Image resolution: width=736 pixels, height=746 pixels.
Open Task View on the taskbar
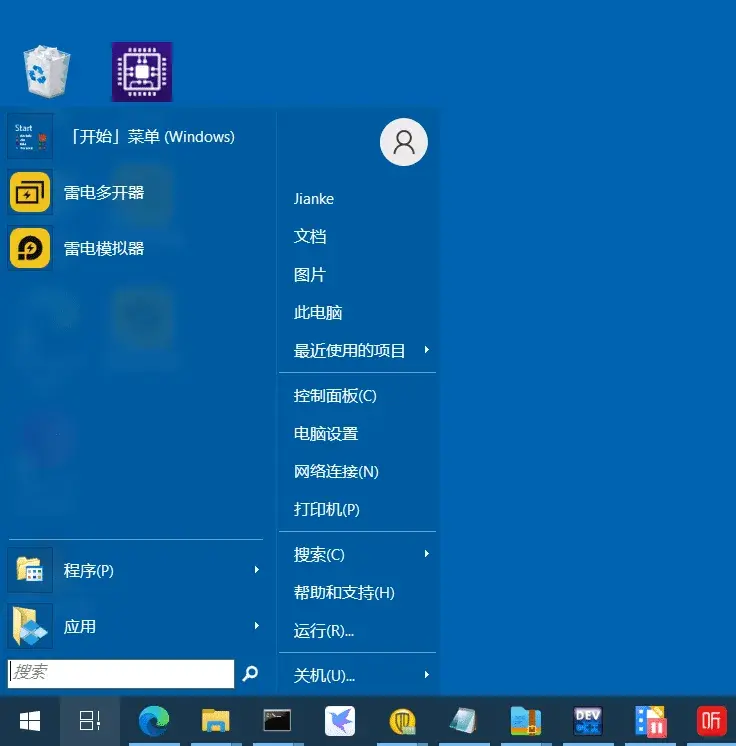(x=90, y=721)
